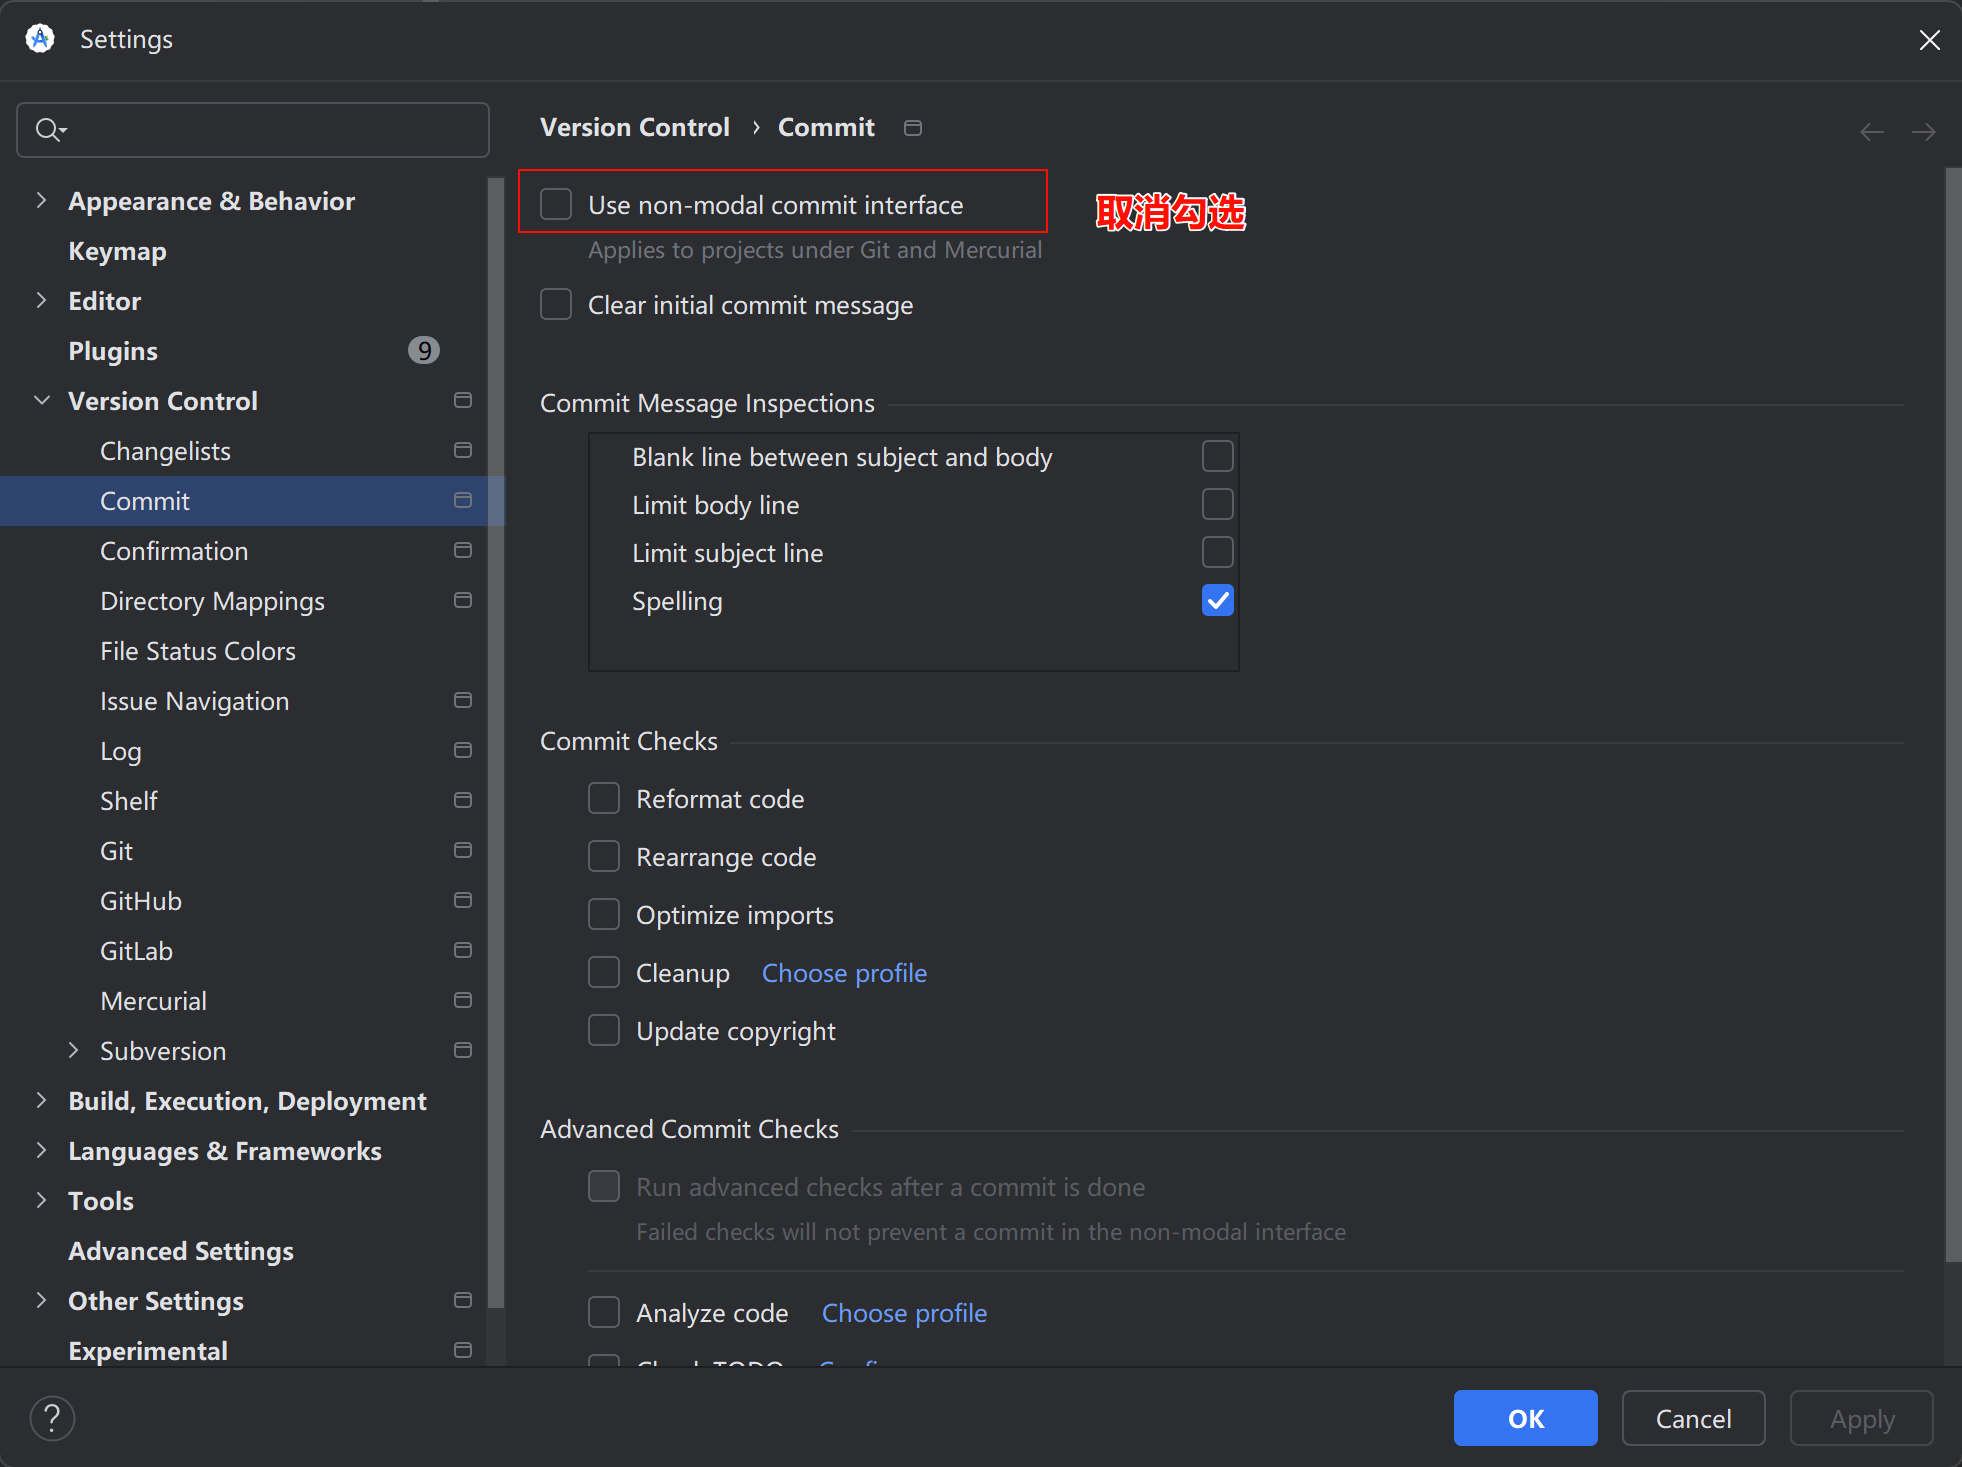Focus the settings search field
The image size is (1962, 1467).
pos(270,130)
